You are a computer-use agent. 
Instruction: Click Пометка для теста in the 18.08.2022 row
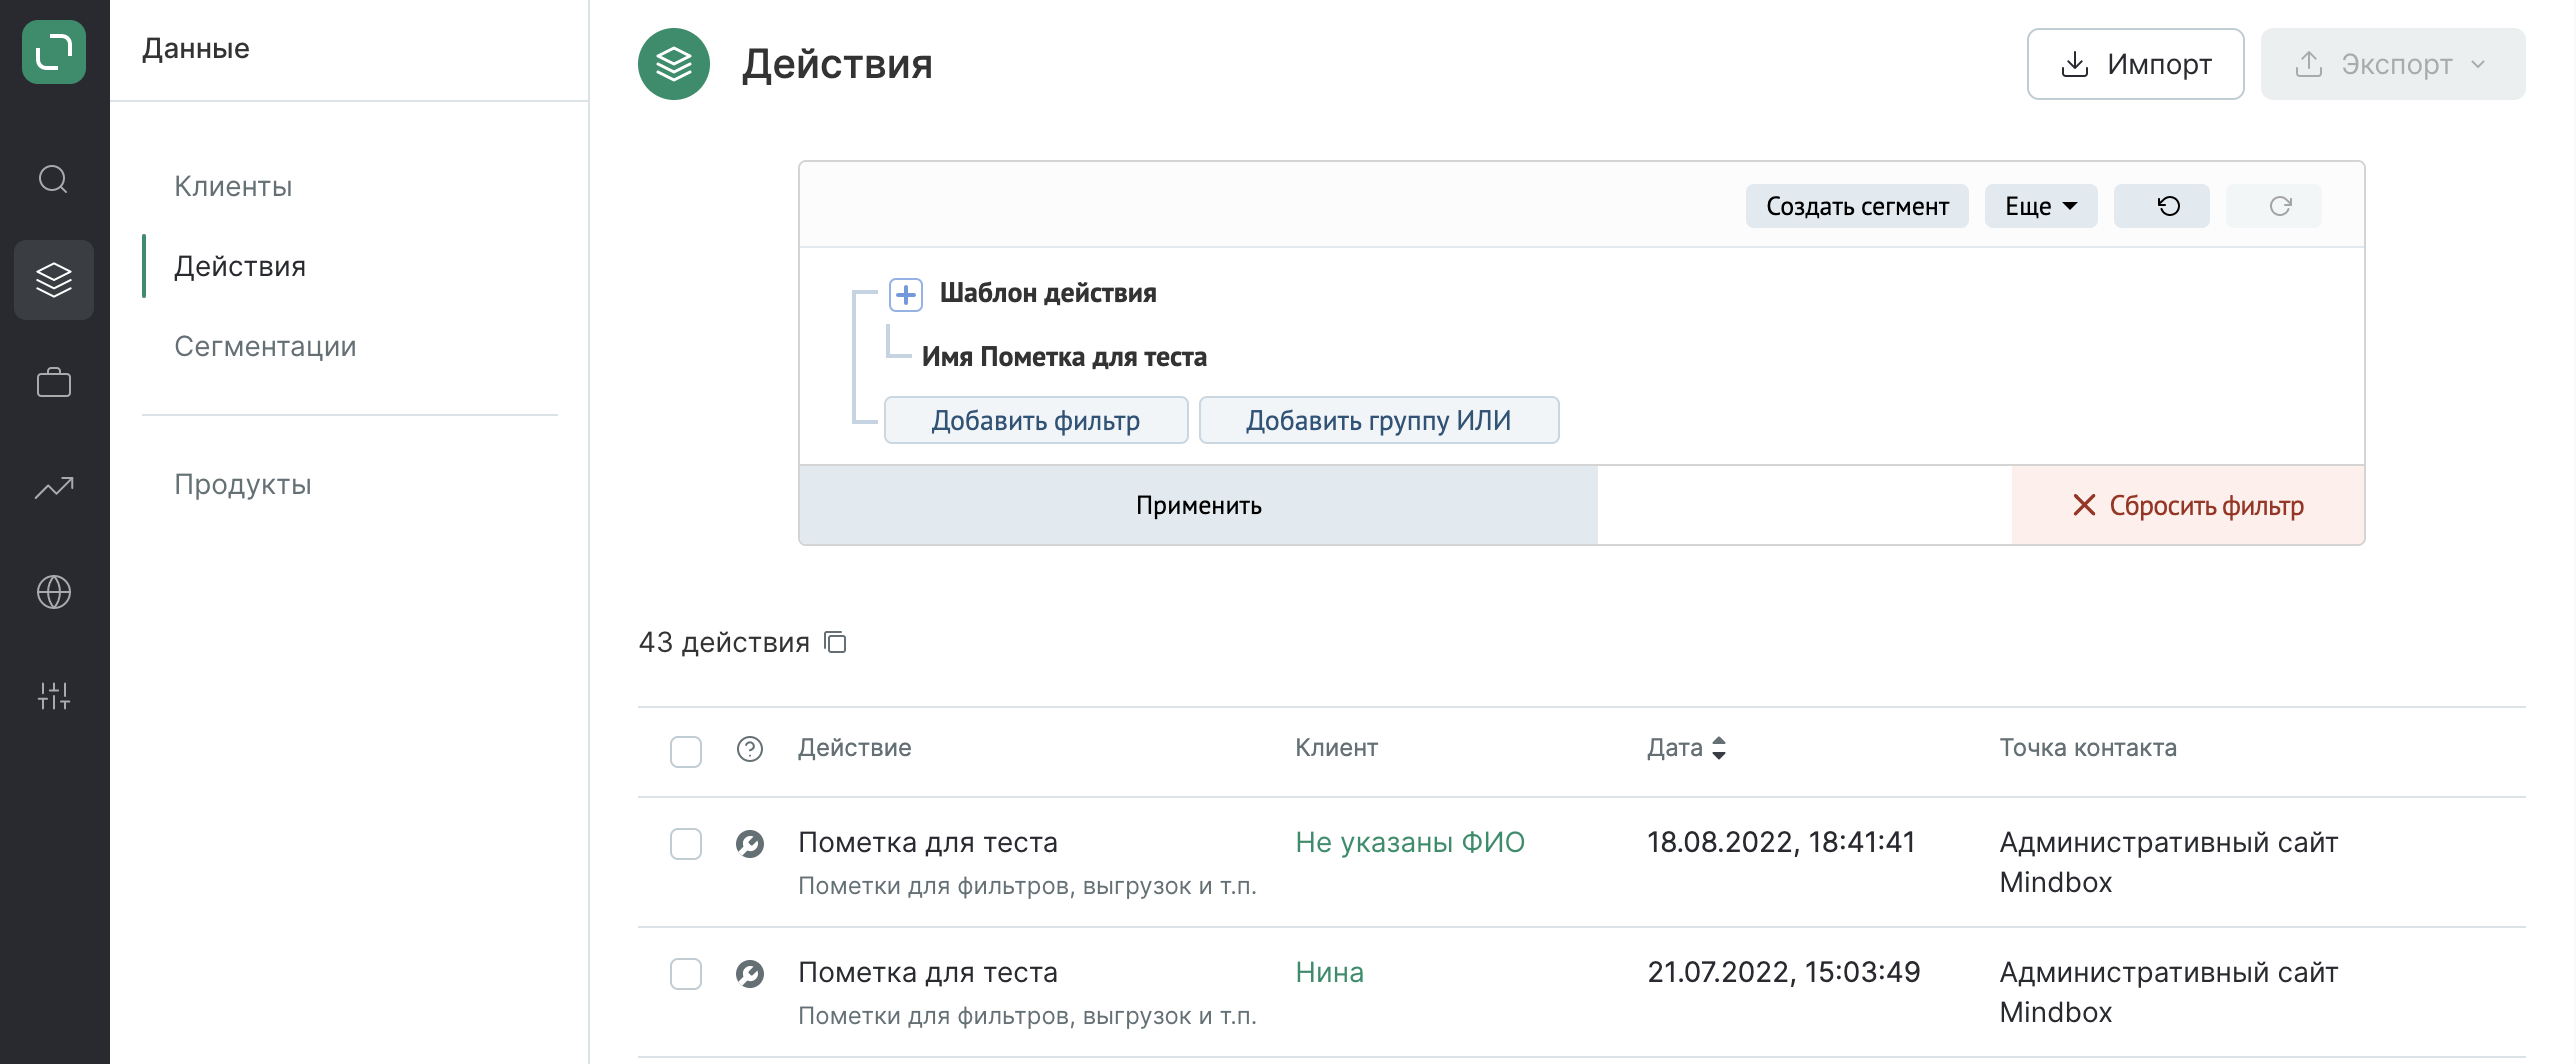(x=928, y=842)
